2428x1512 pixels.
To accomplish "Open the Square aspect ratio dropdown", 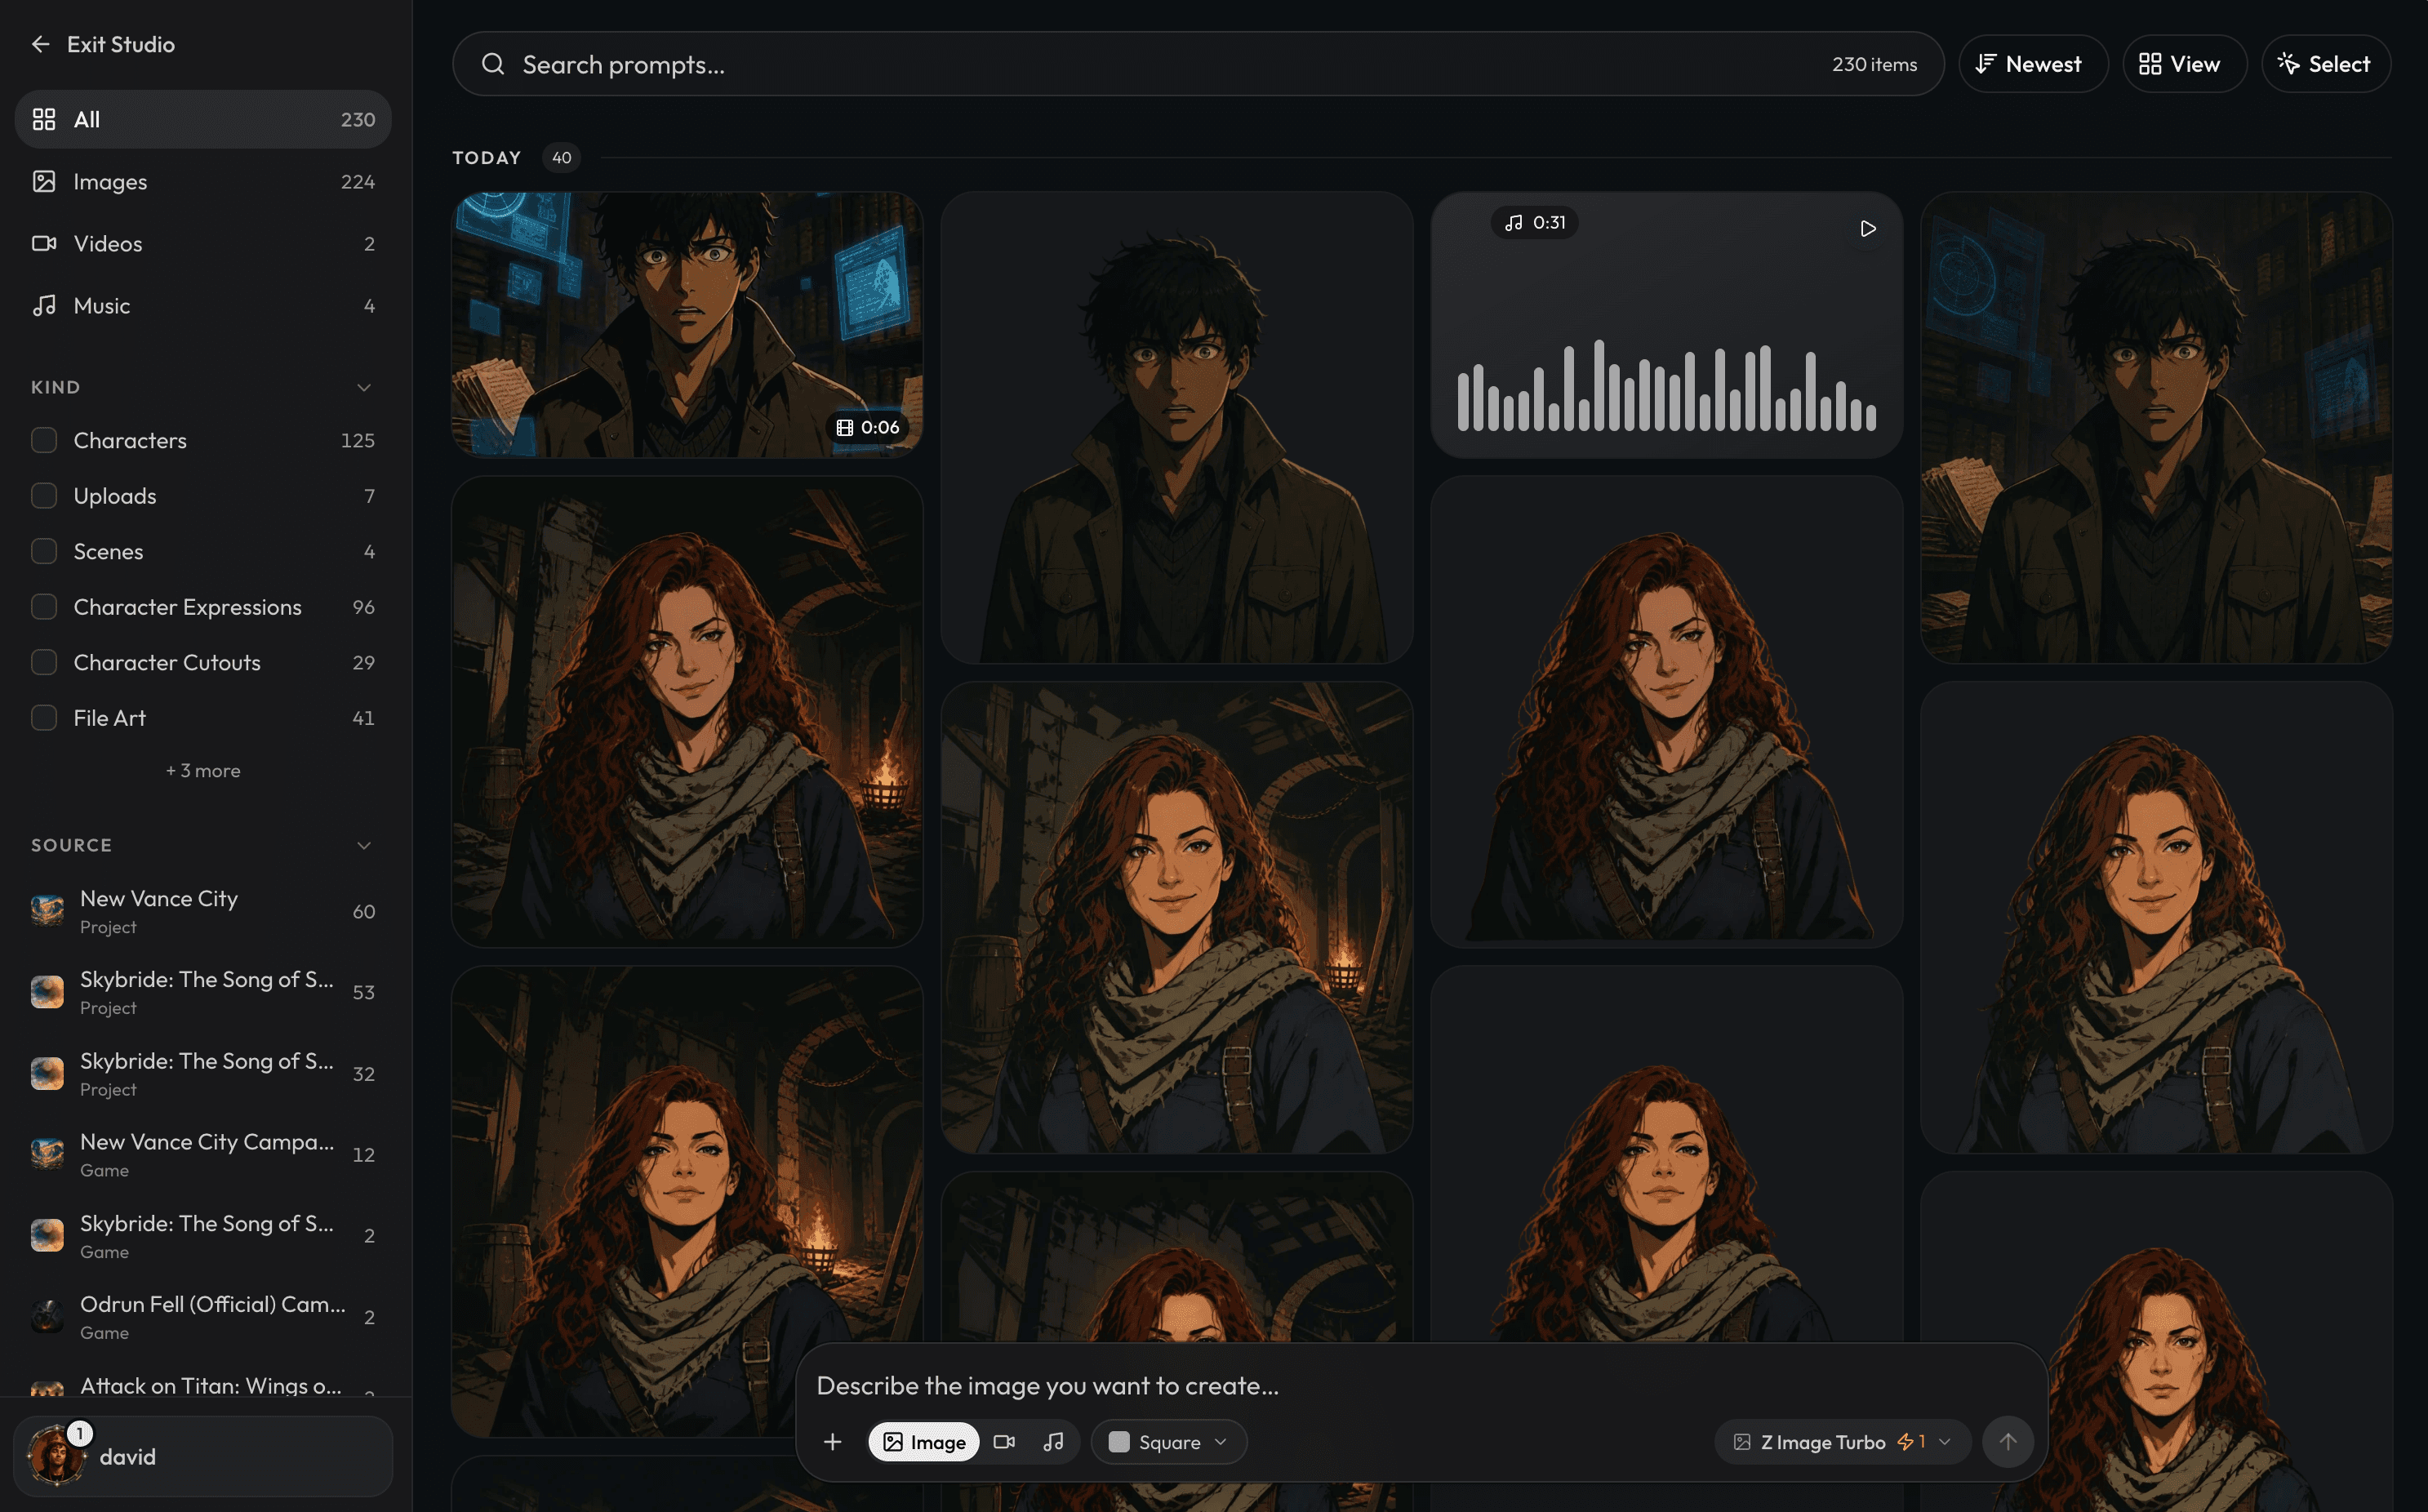I will [1168, 1442].
